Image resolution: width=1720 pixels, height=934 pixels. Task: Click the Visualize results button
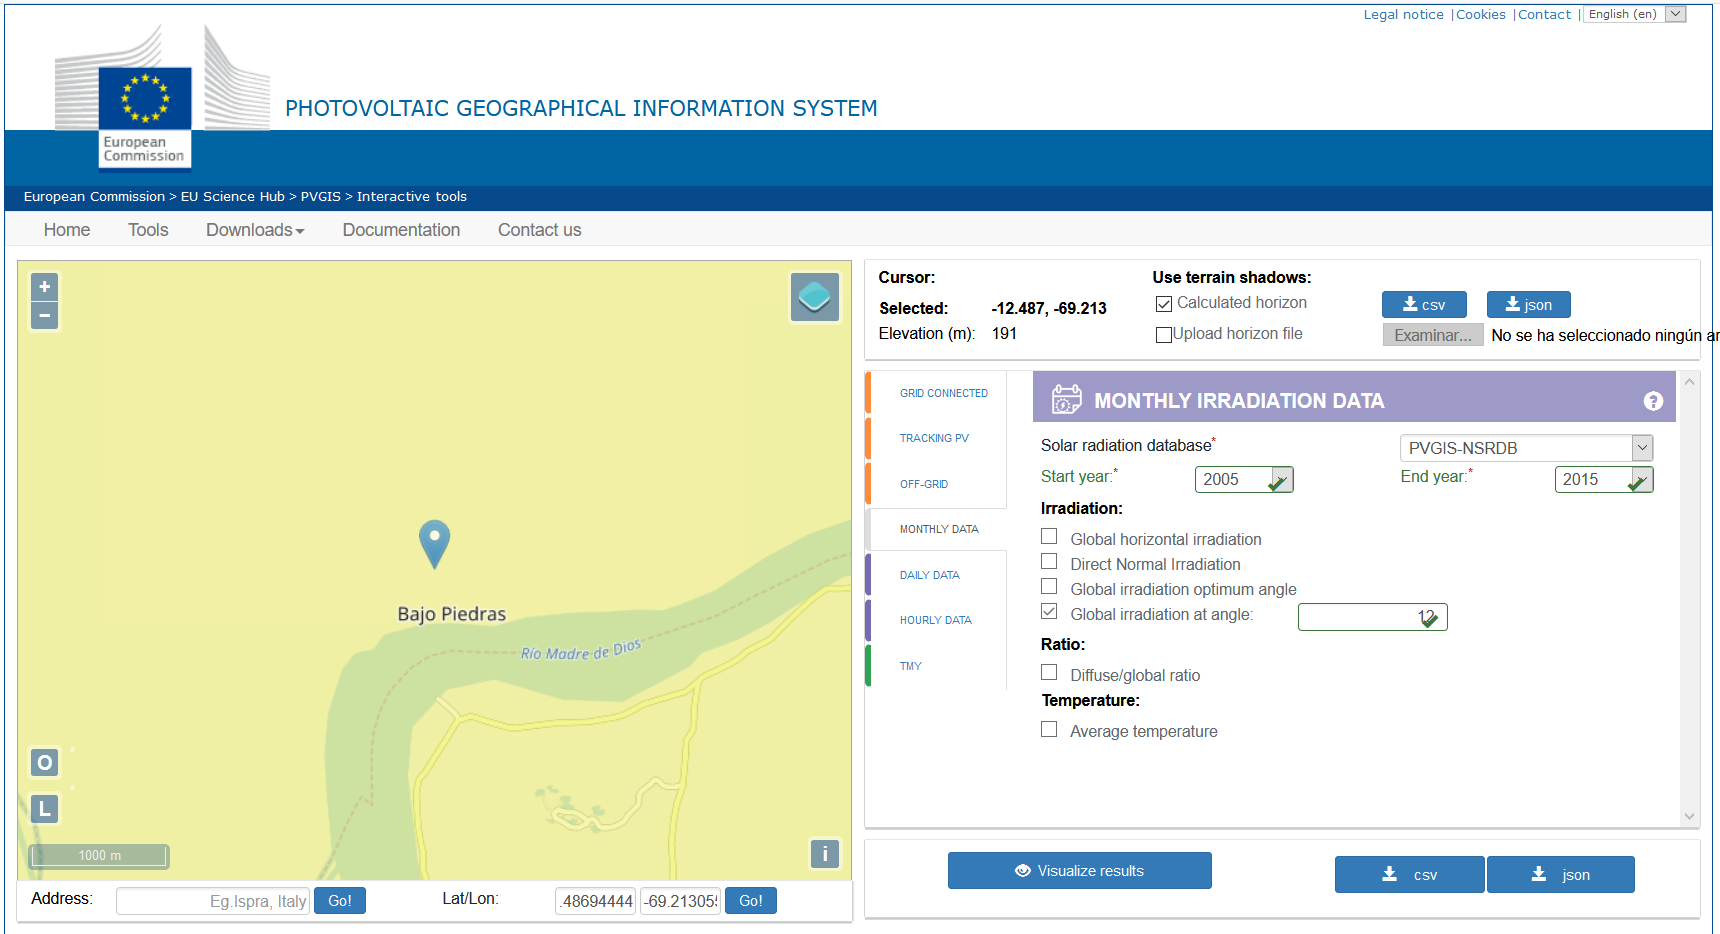tap(1080, 871)
